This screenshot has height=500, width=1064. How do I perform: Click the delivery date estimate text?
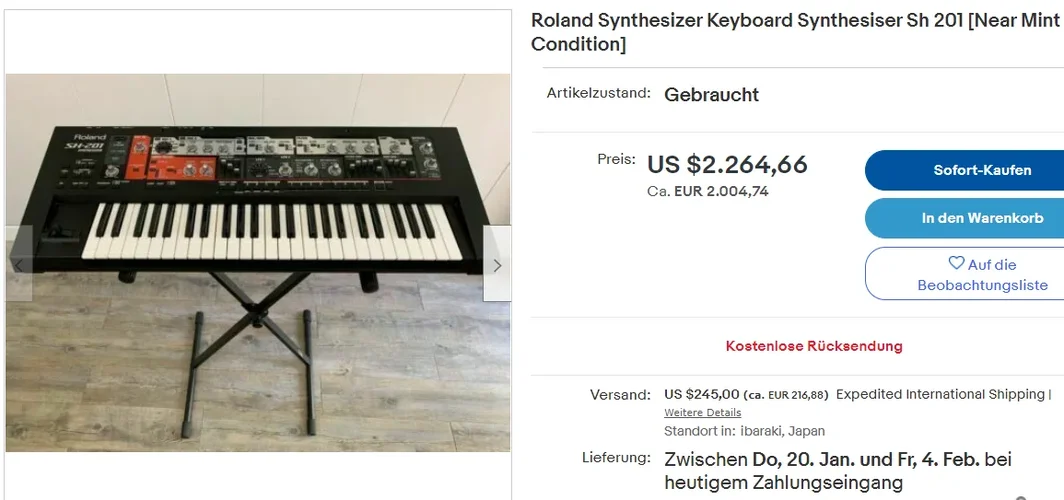[838, 471]
